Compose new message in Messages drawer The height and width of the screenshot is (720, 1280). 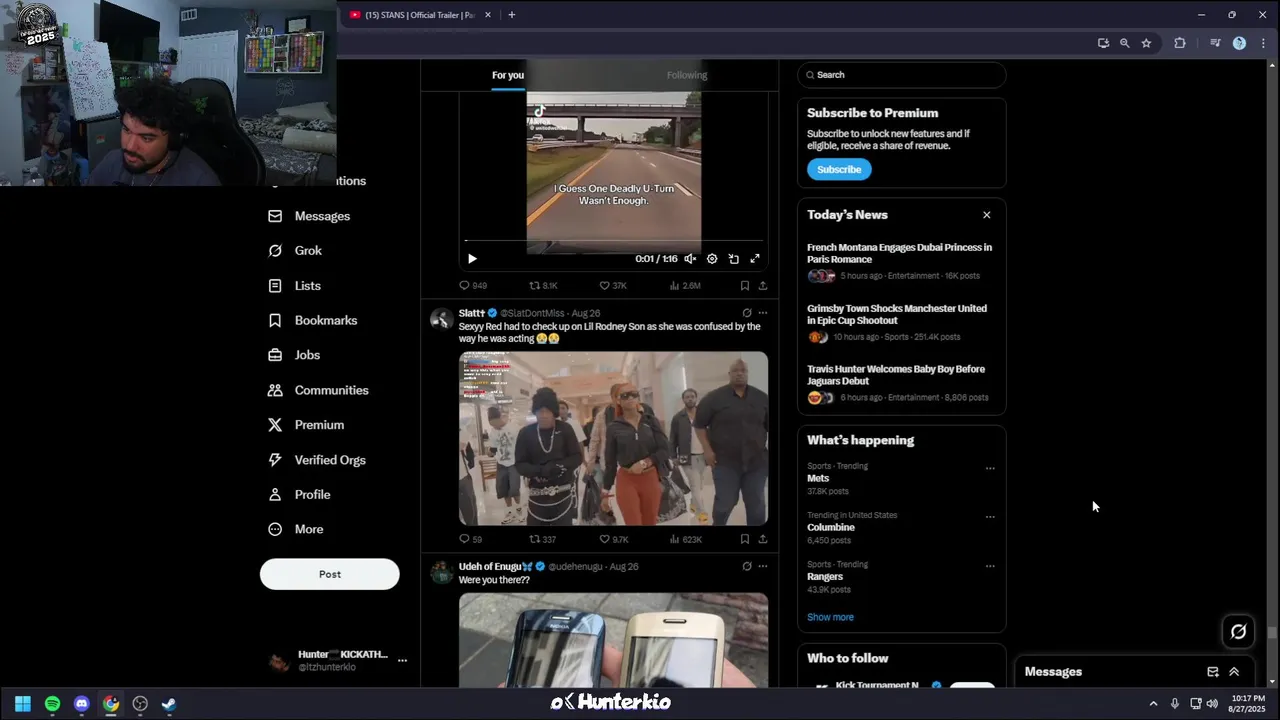coord(1212,672)
